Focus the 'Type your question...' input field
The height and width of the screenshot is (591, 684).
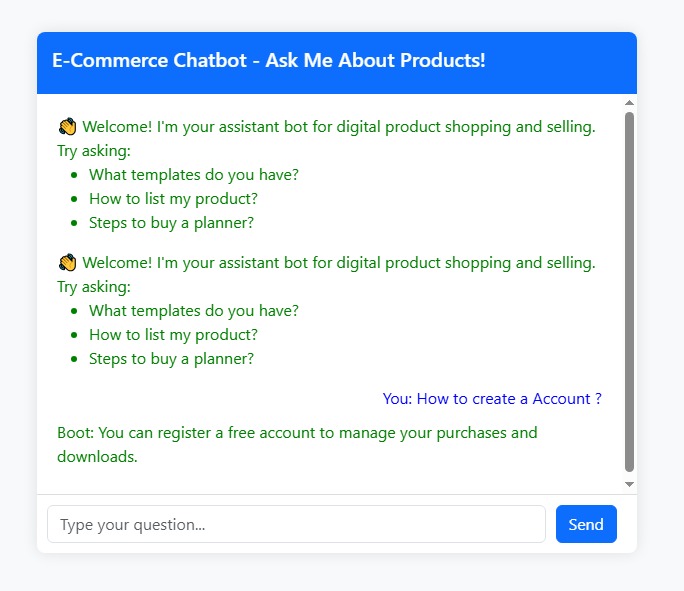296,524
